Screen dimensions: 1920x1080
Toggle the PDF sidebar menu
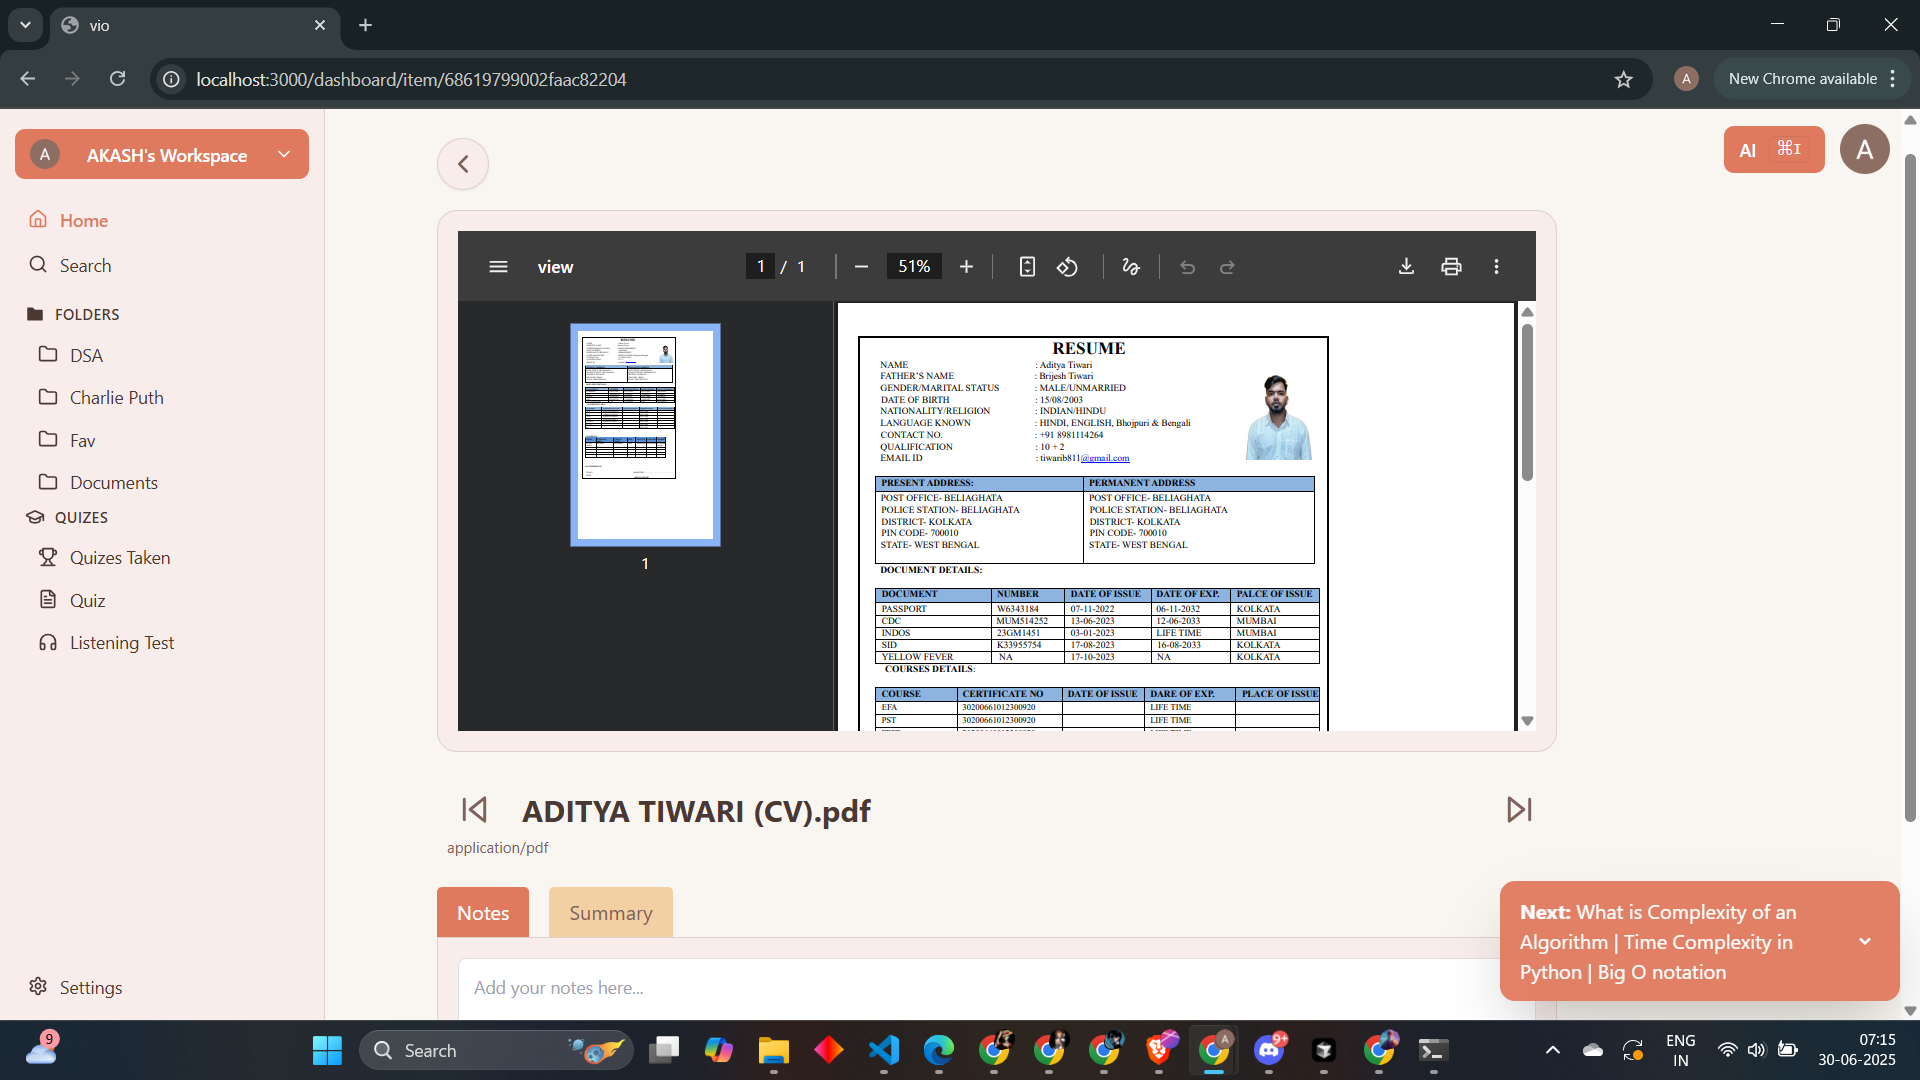click(x=498, y=267)
